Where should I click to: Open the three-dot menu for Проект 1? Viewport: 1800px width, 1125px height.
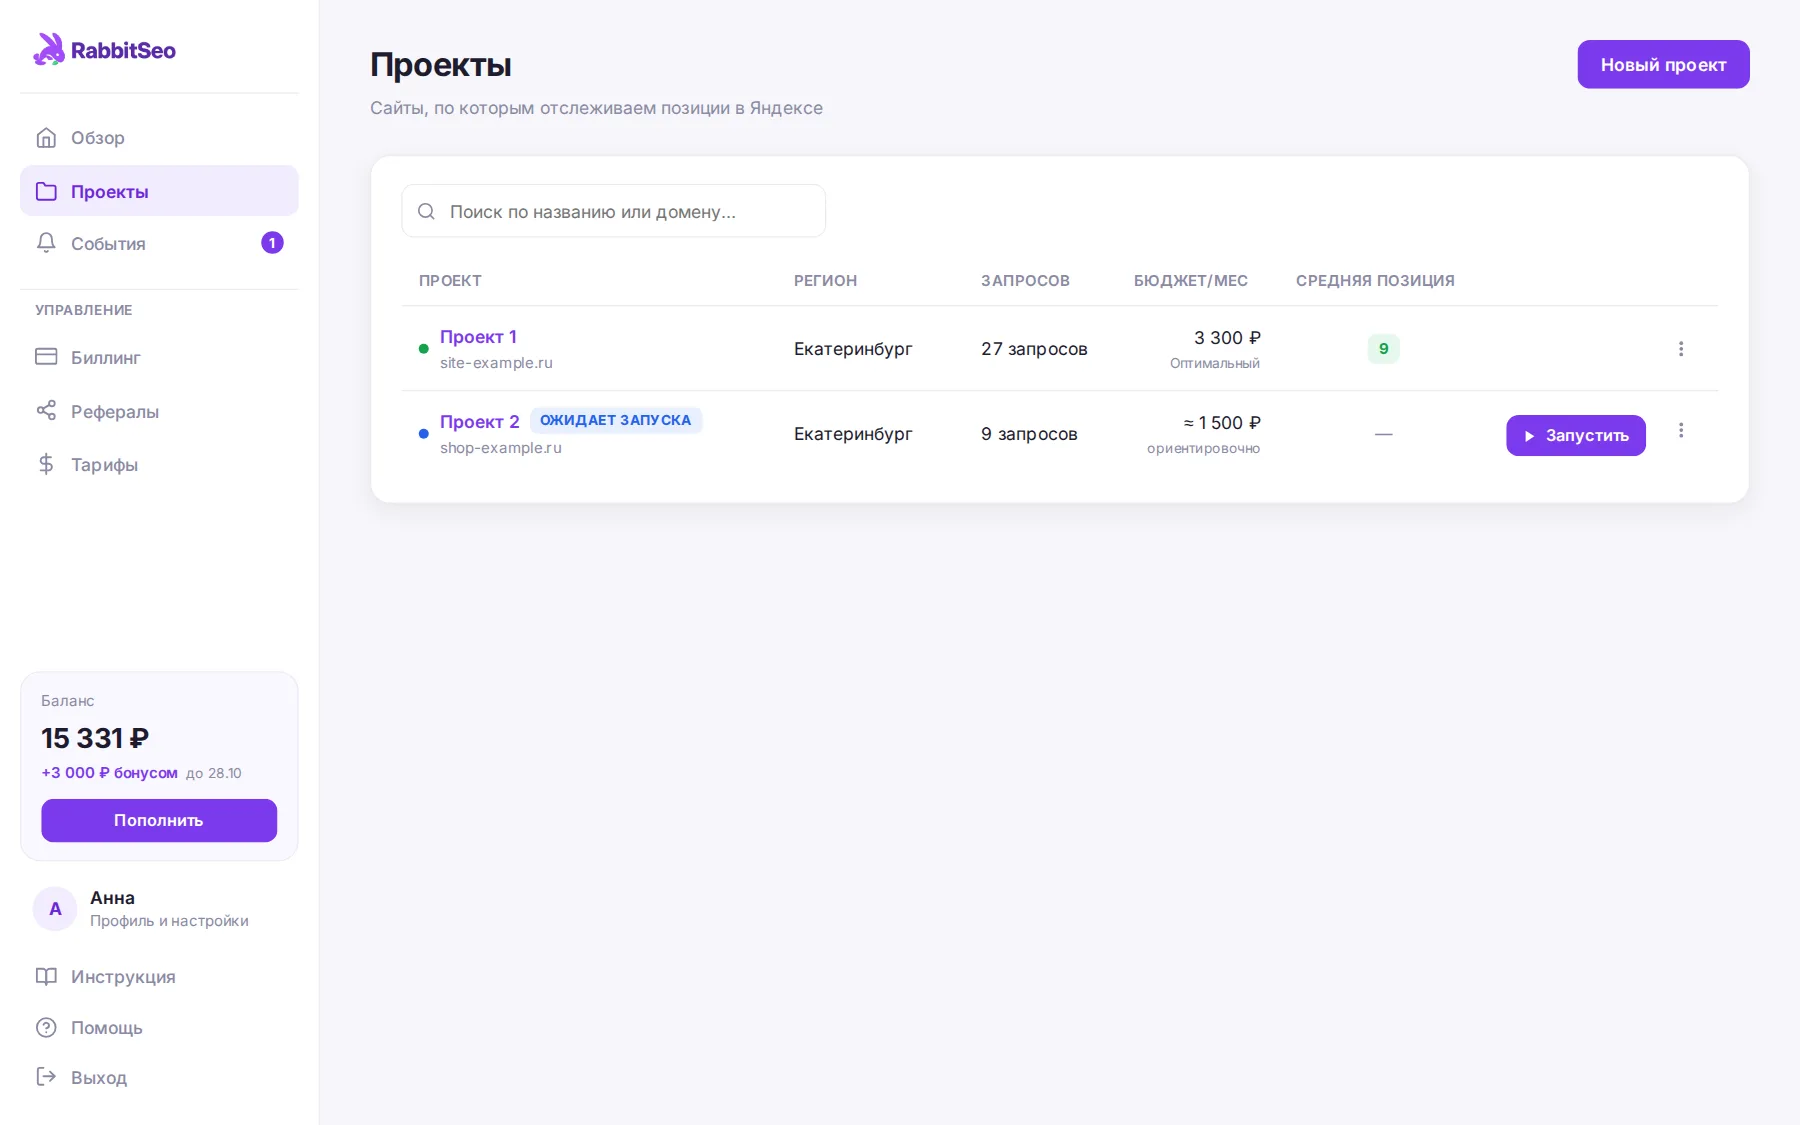(1681, 348)
